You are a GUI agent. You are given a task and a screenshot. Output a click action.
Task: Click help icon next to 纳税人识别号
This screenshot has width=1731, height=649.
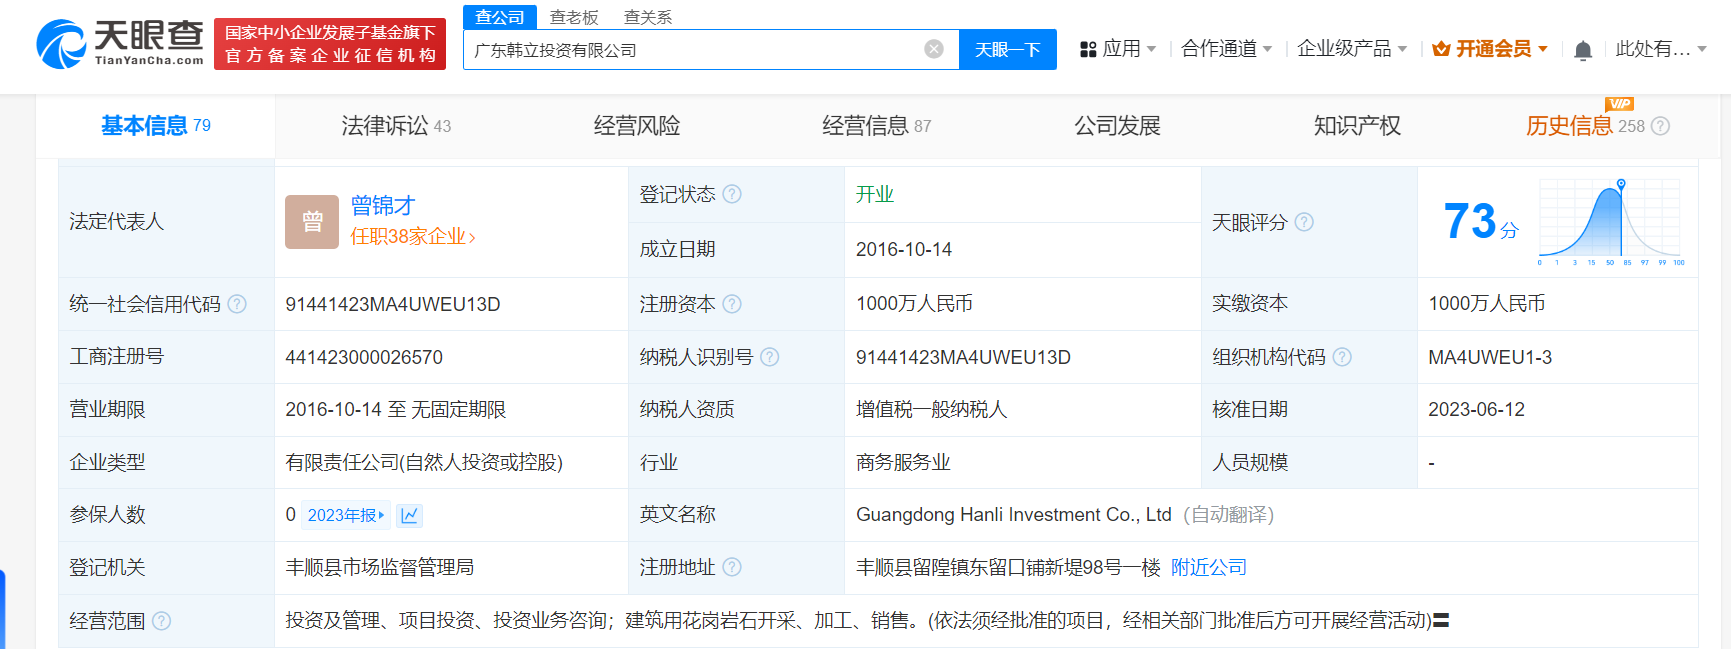(x=769, y=357)
